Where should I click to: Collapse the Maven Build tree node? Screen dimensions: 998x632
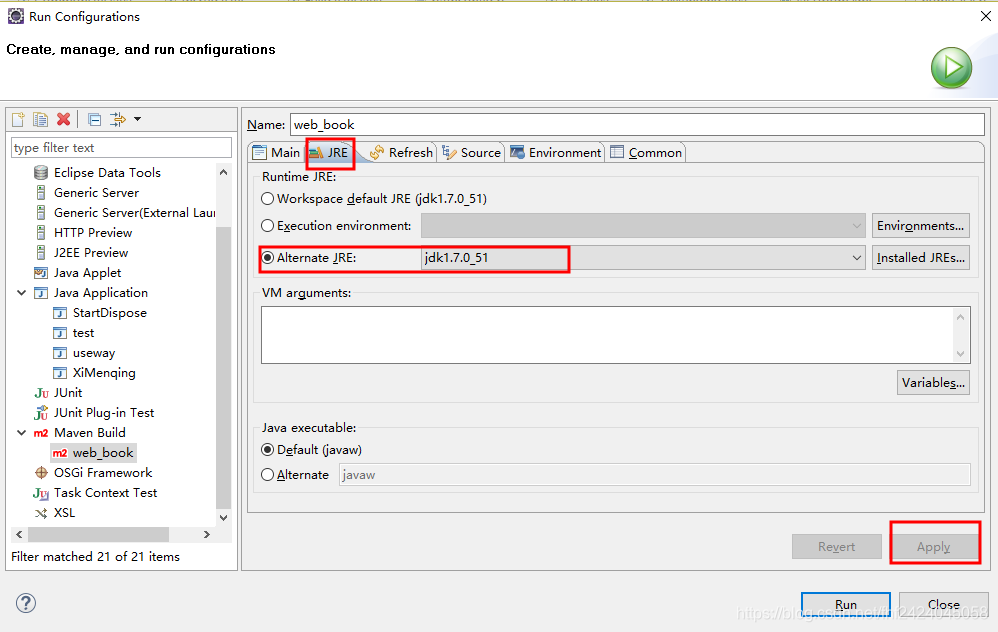click(22, 433)
